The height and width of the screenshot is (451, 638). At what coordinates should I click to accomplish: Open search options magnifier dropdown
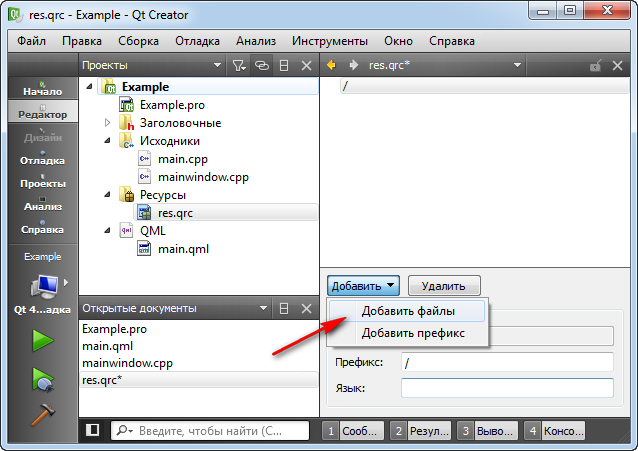click(x=124, y=430)
